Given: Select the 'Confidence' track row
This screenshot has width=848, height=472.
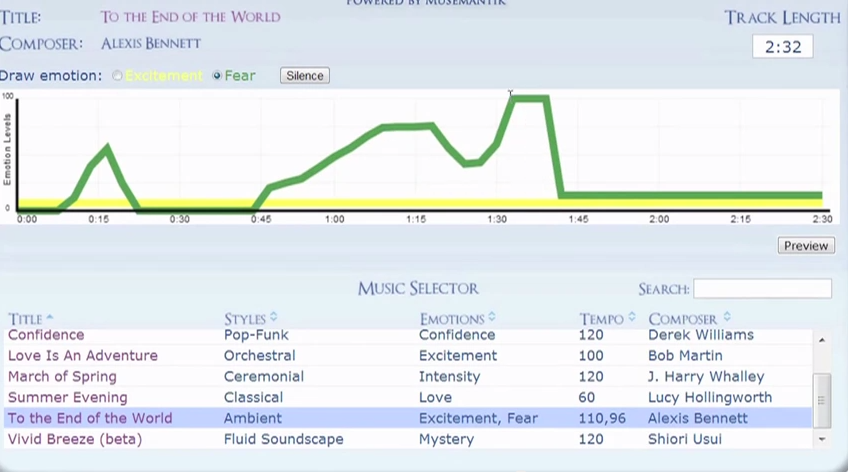Looking at the screenshot, I should click(x=408, y=335).
